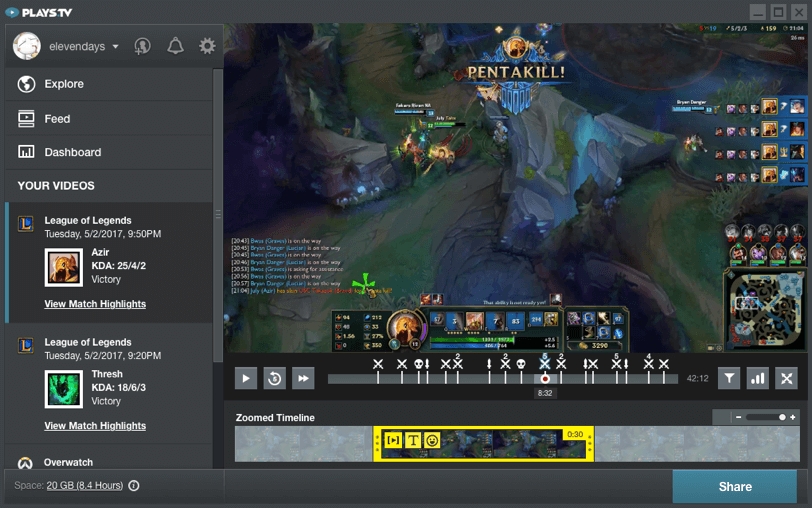Click the yellow clip selection's 0:30 label
Screen dimensions: 812x508
point(575,434)
